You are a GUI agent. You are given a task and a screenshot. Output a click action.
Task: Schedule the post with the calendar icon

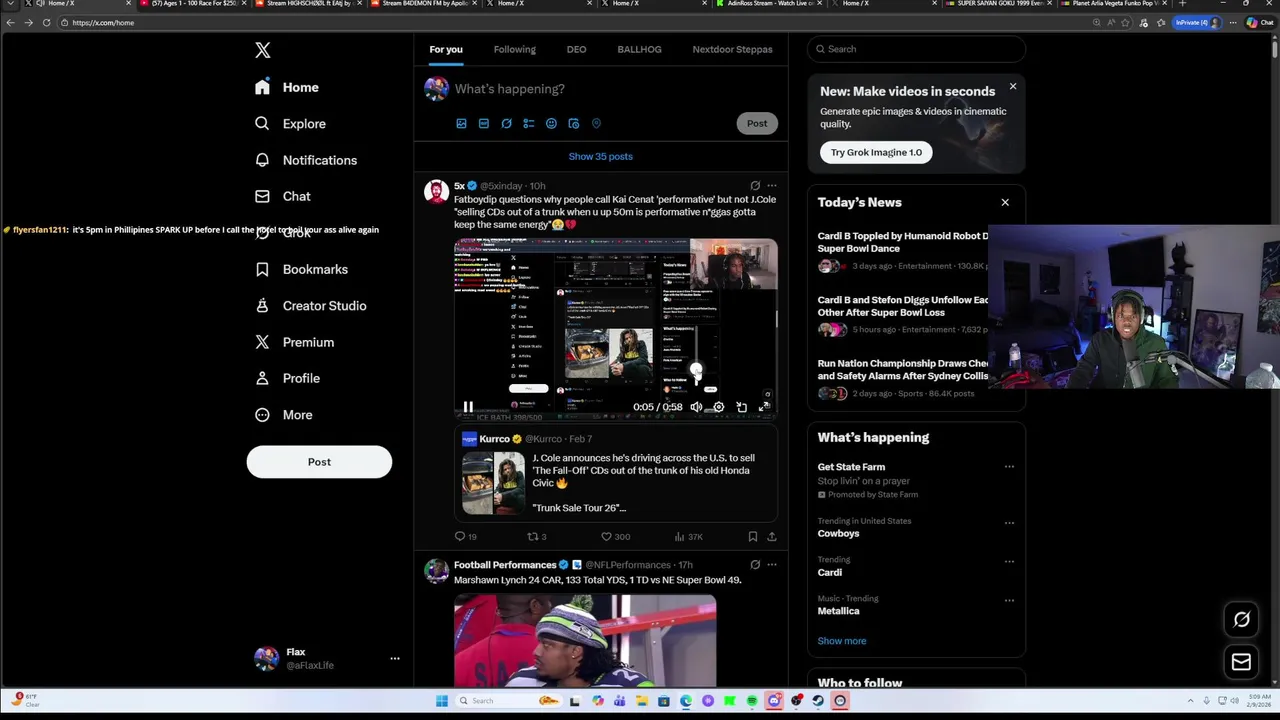[x=574, y=123]
